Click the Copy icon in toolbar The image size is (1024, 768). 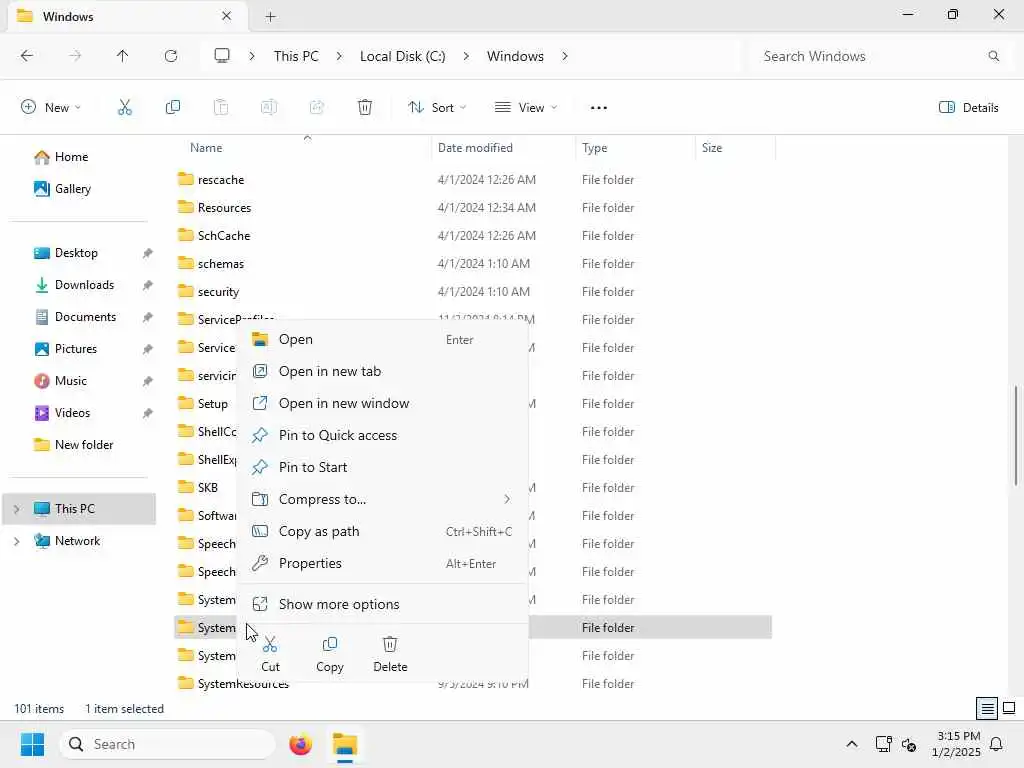[x=173, y=108]
